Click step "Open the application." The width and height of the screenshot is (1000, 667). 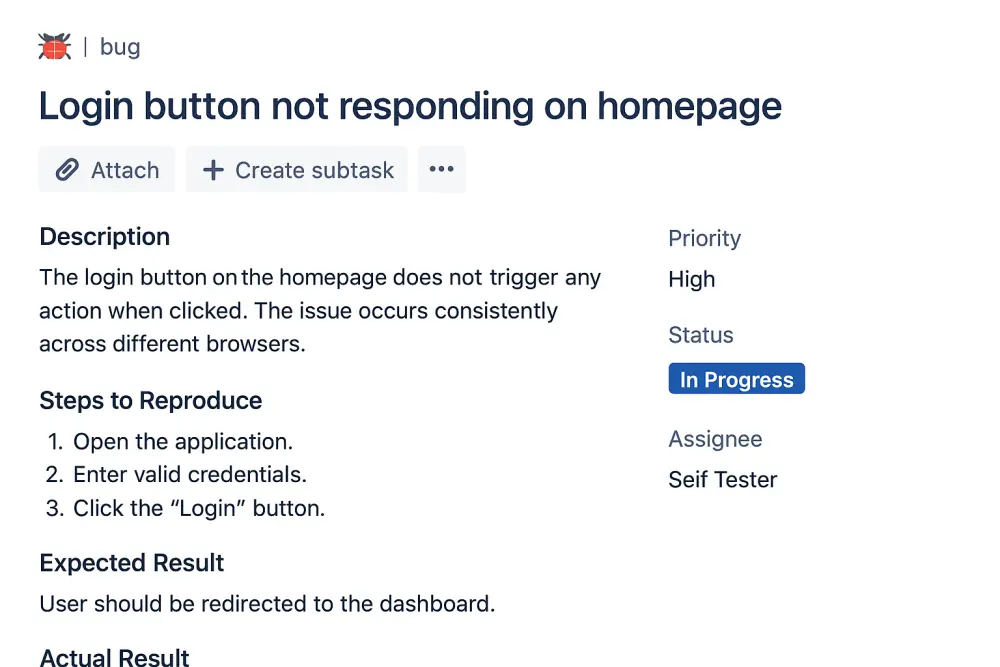click(x=183, y=442)
